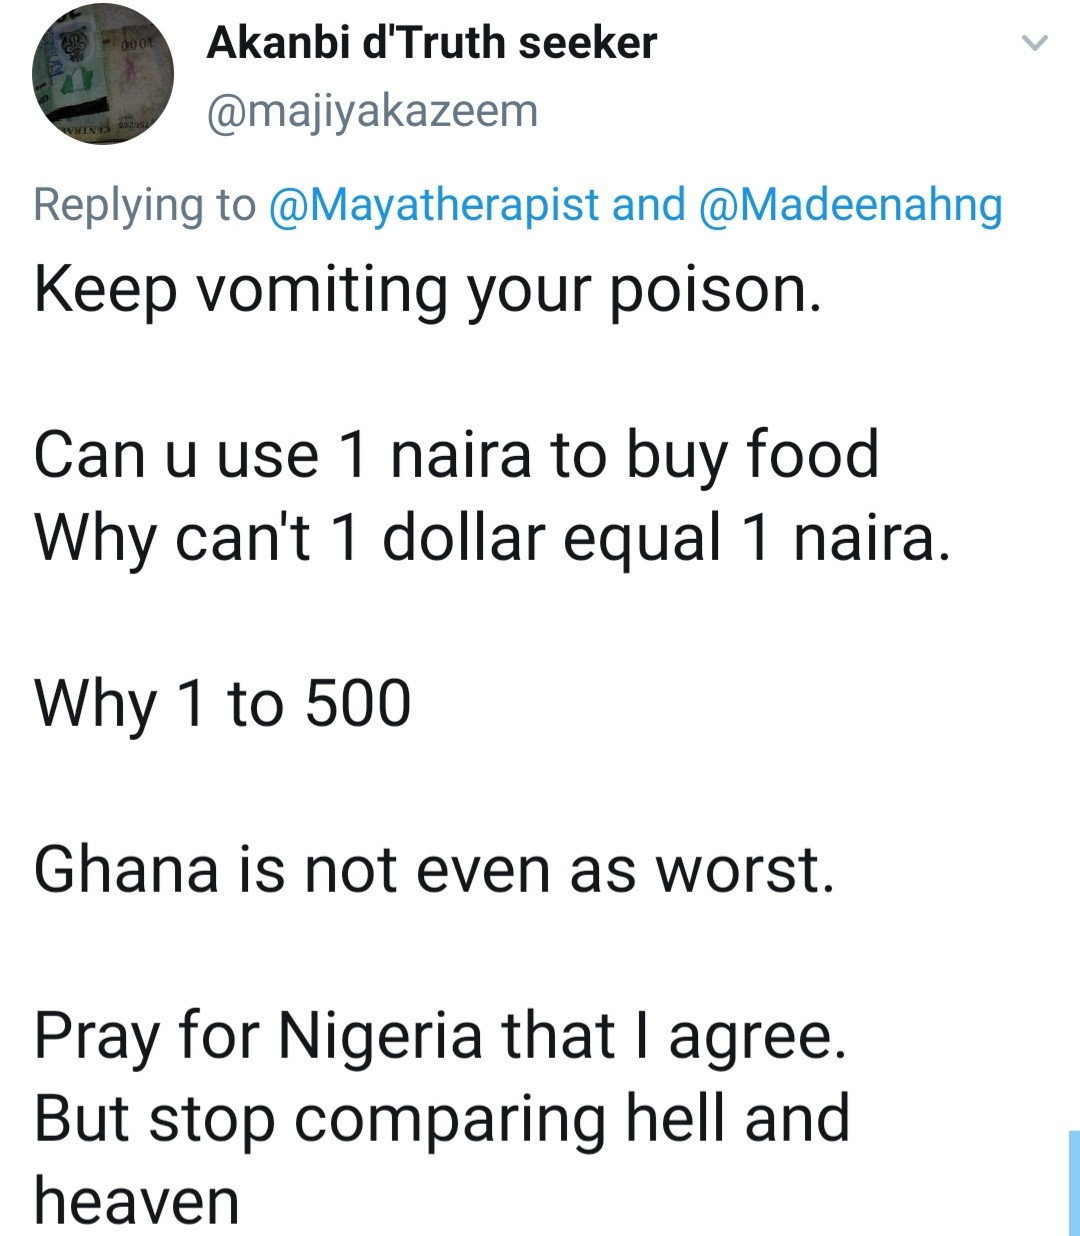
Task: Click the word 'and' between the mentions
Action: [x=649, y=205]
